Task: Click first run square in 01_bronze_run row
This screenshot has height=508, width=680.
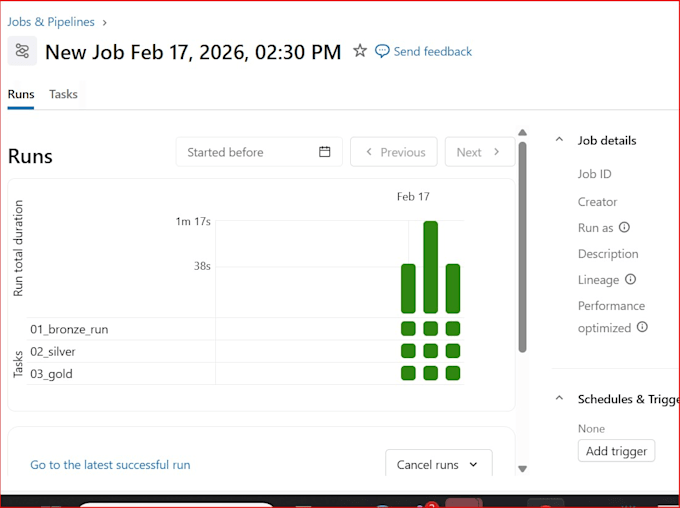Action: point(408,328)
